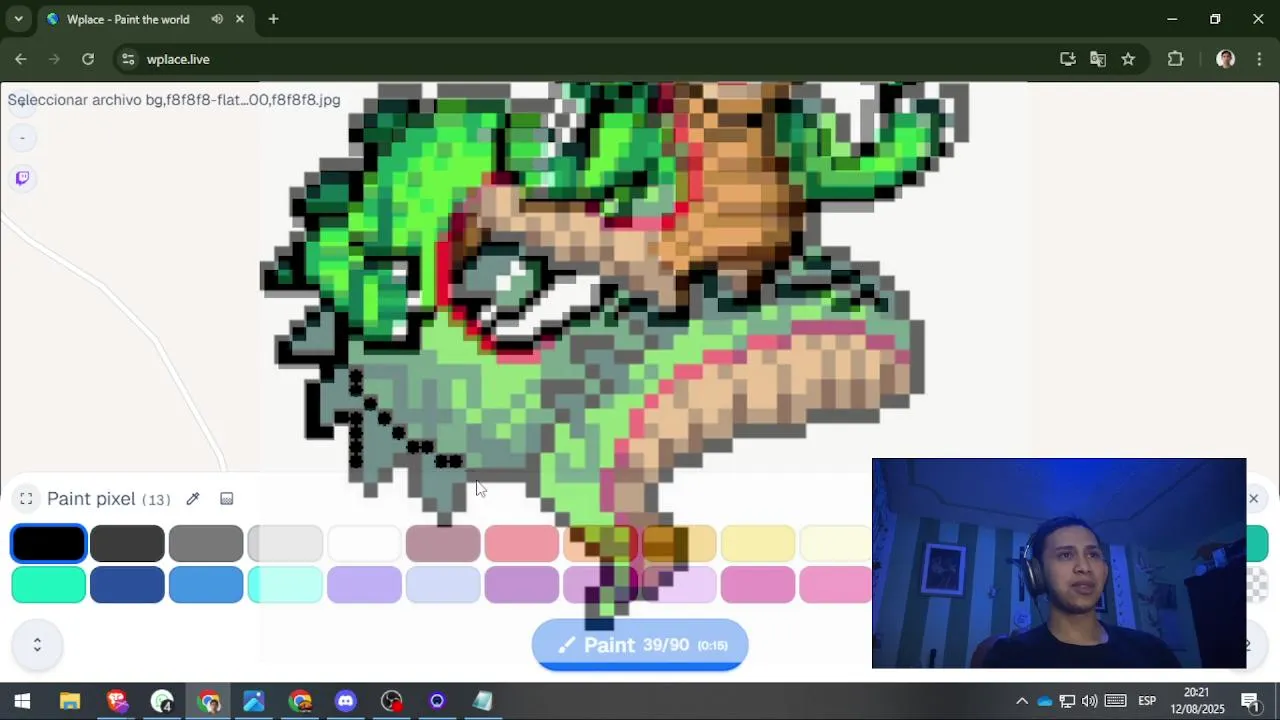Select the light cyan color swatch

click(285, 585)
